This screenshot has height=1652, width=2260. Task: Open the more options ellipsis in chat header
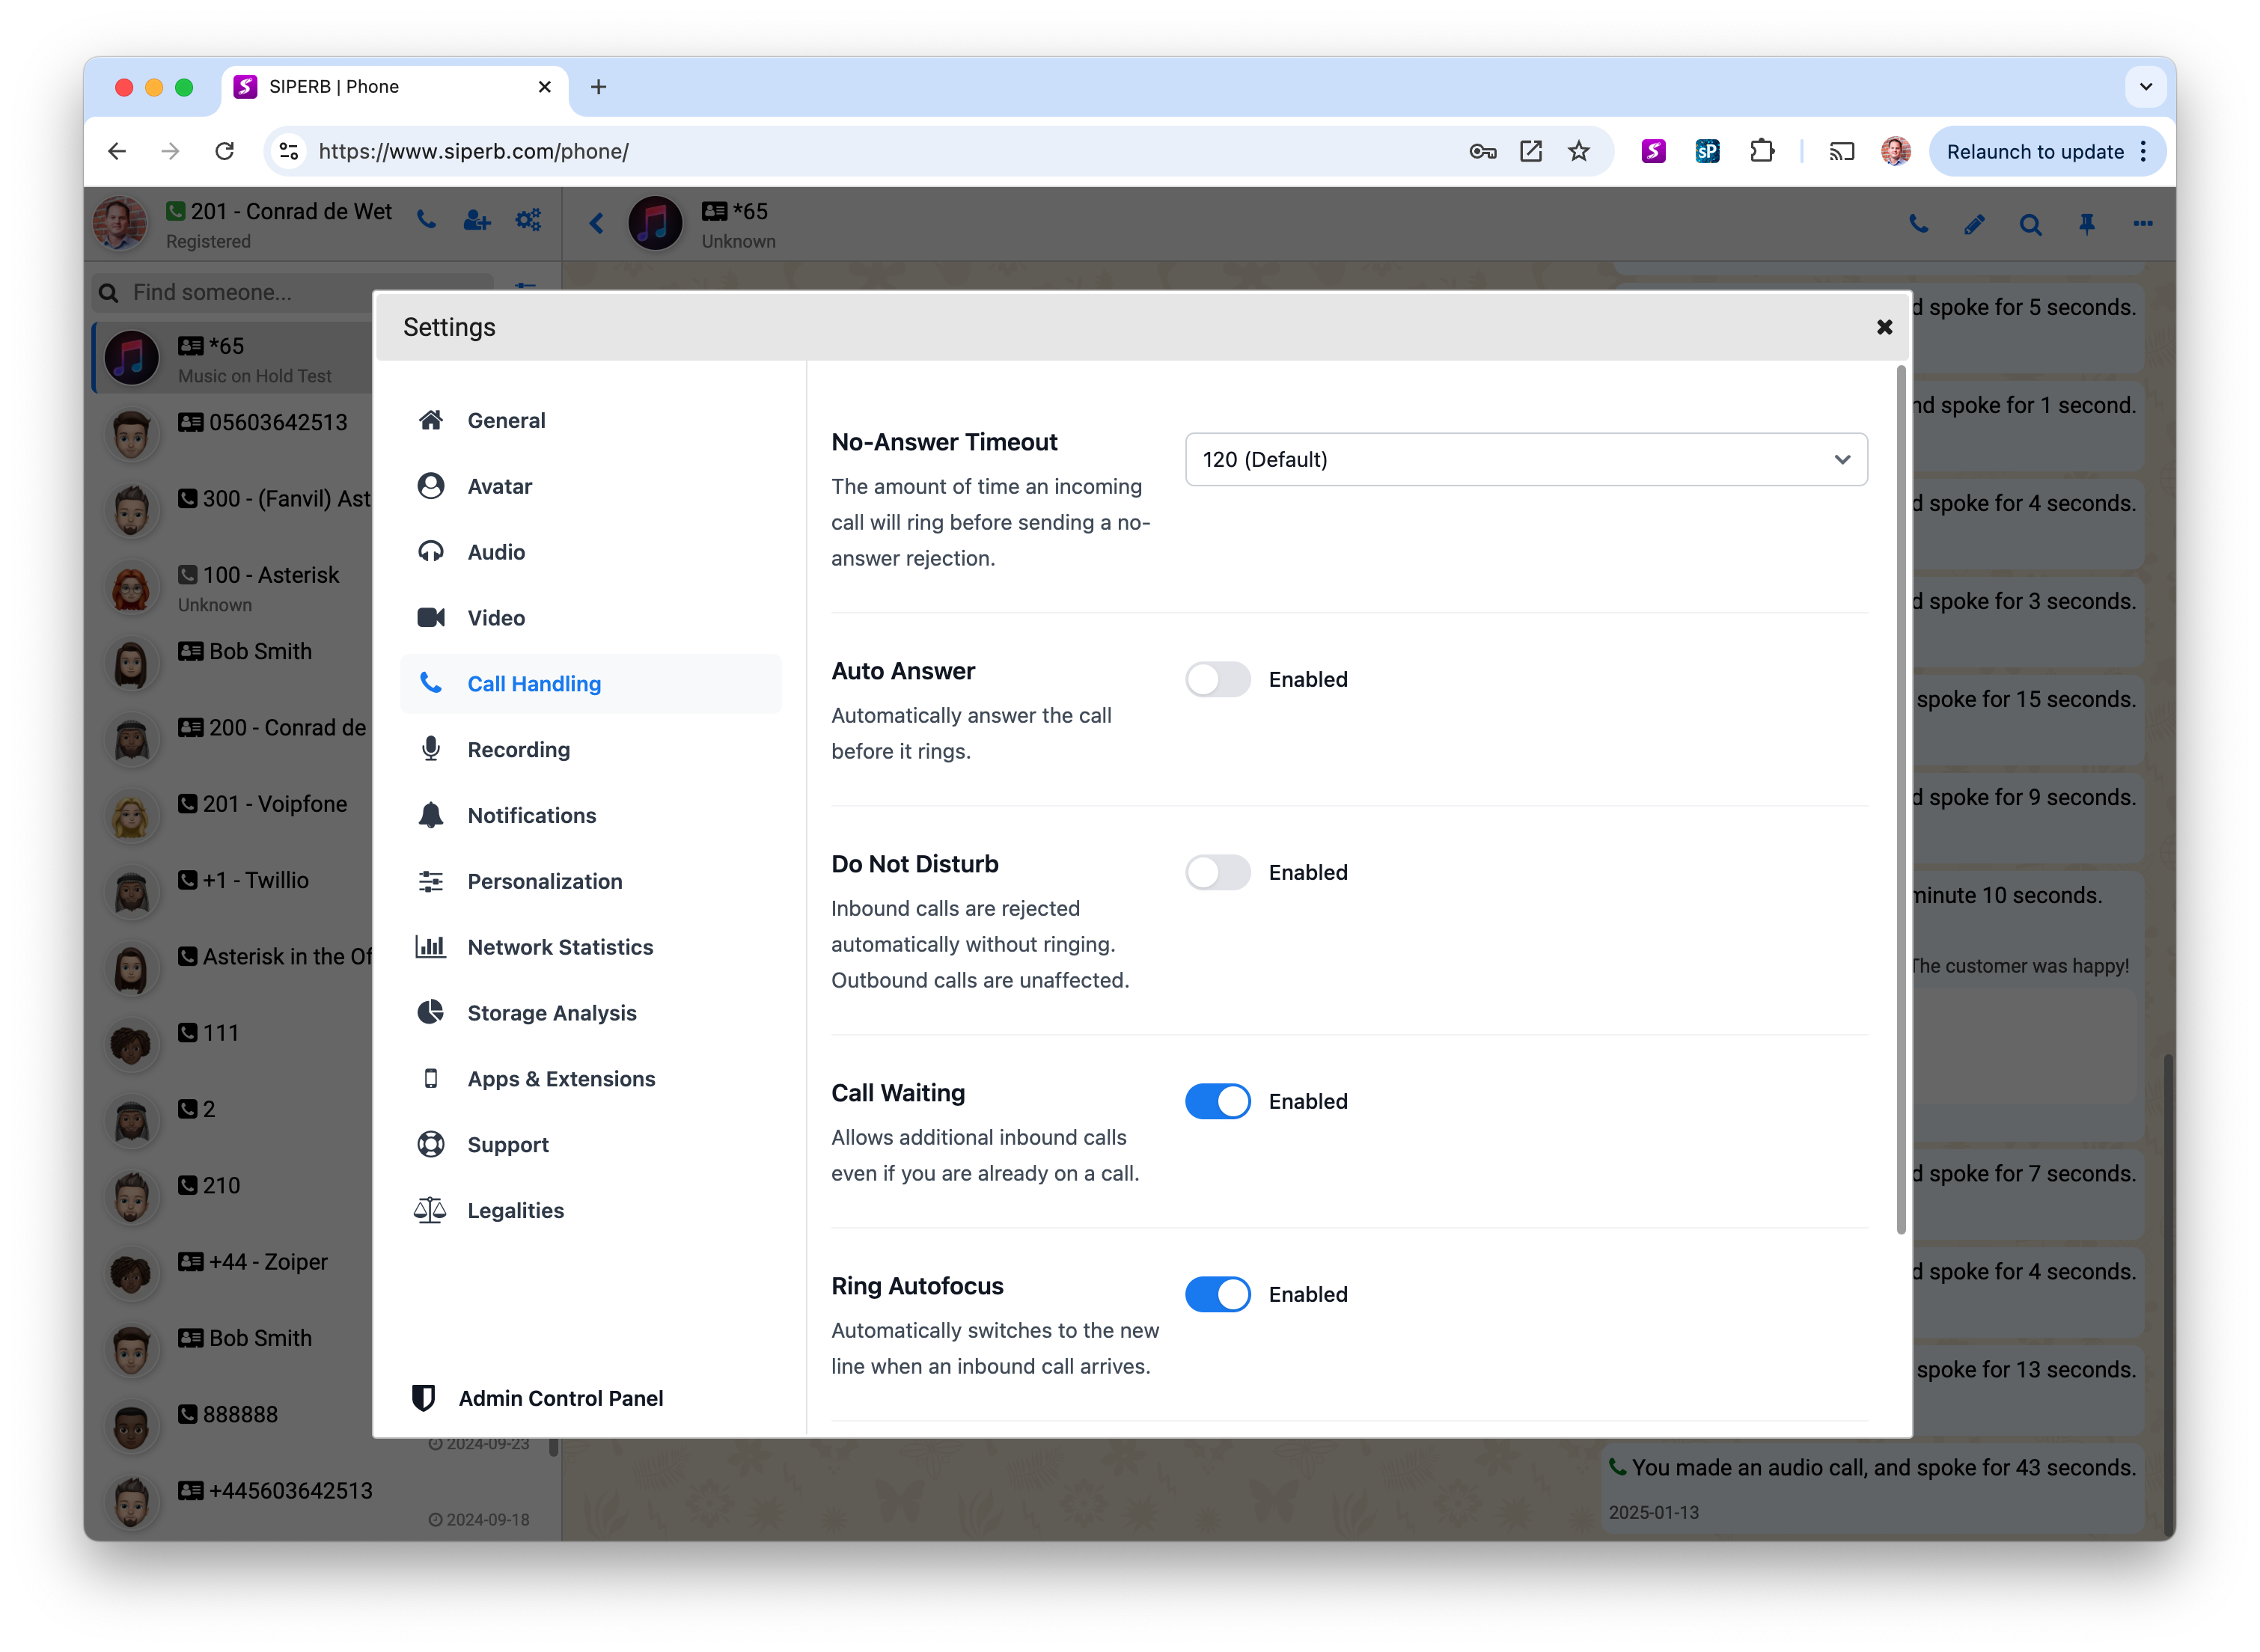(x=2143, y=224)
